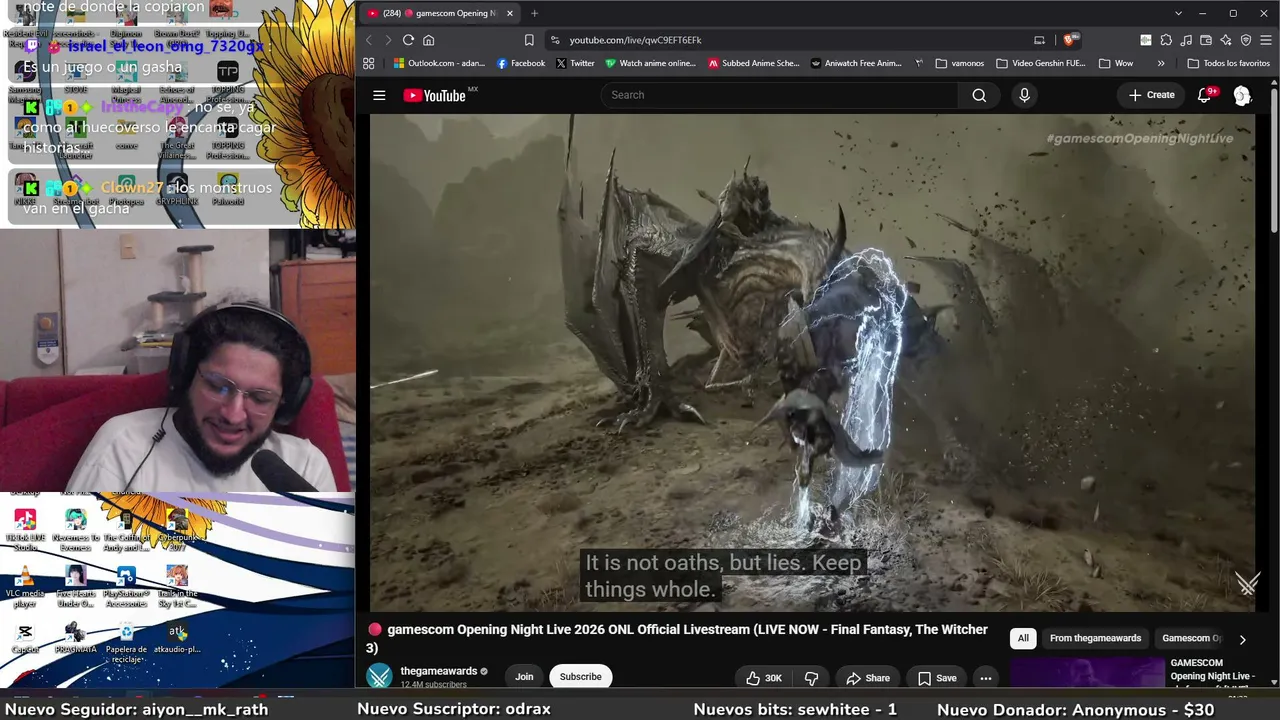Viewport: 1280px width, 720px height.
Task: Show more bookmarks with the overflow chevron
Action: (x=1161, y=63)
